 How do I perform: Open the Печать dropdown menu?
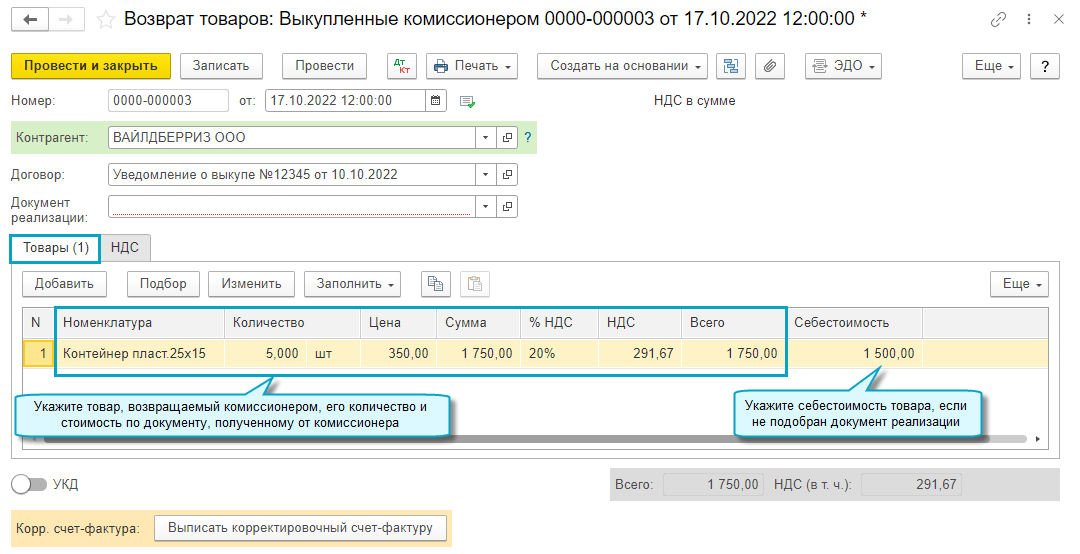(x=472, y=66)
